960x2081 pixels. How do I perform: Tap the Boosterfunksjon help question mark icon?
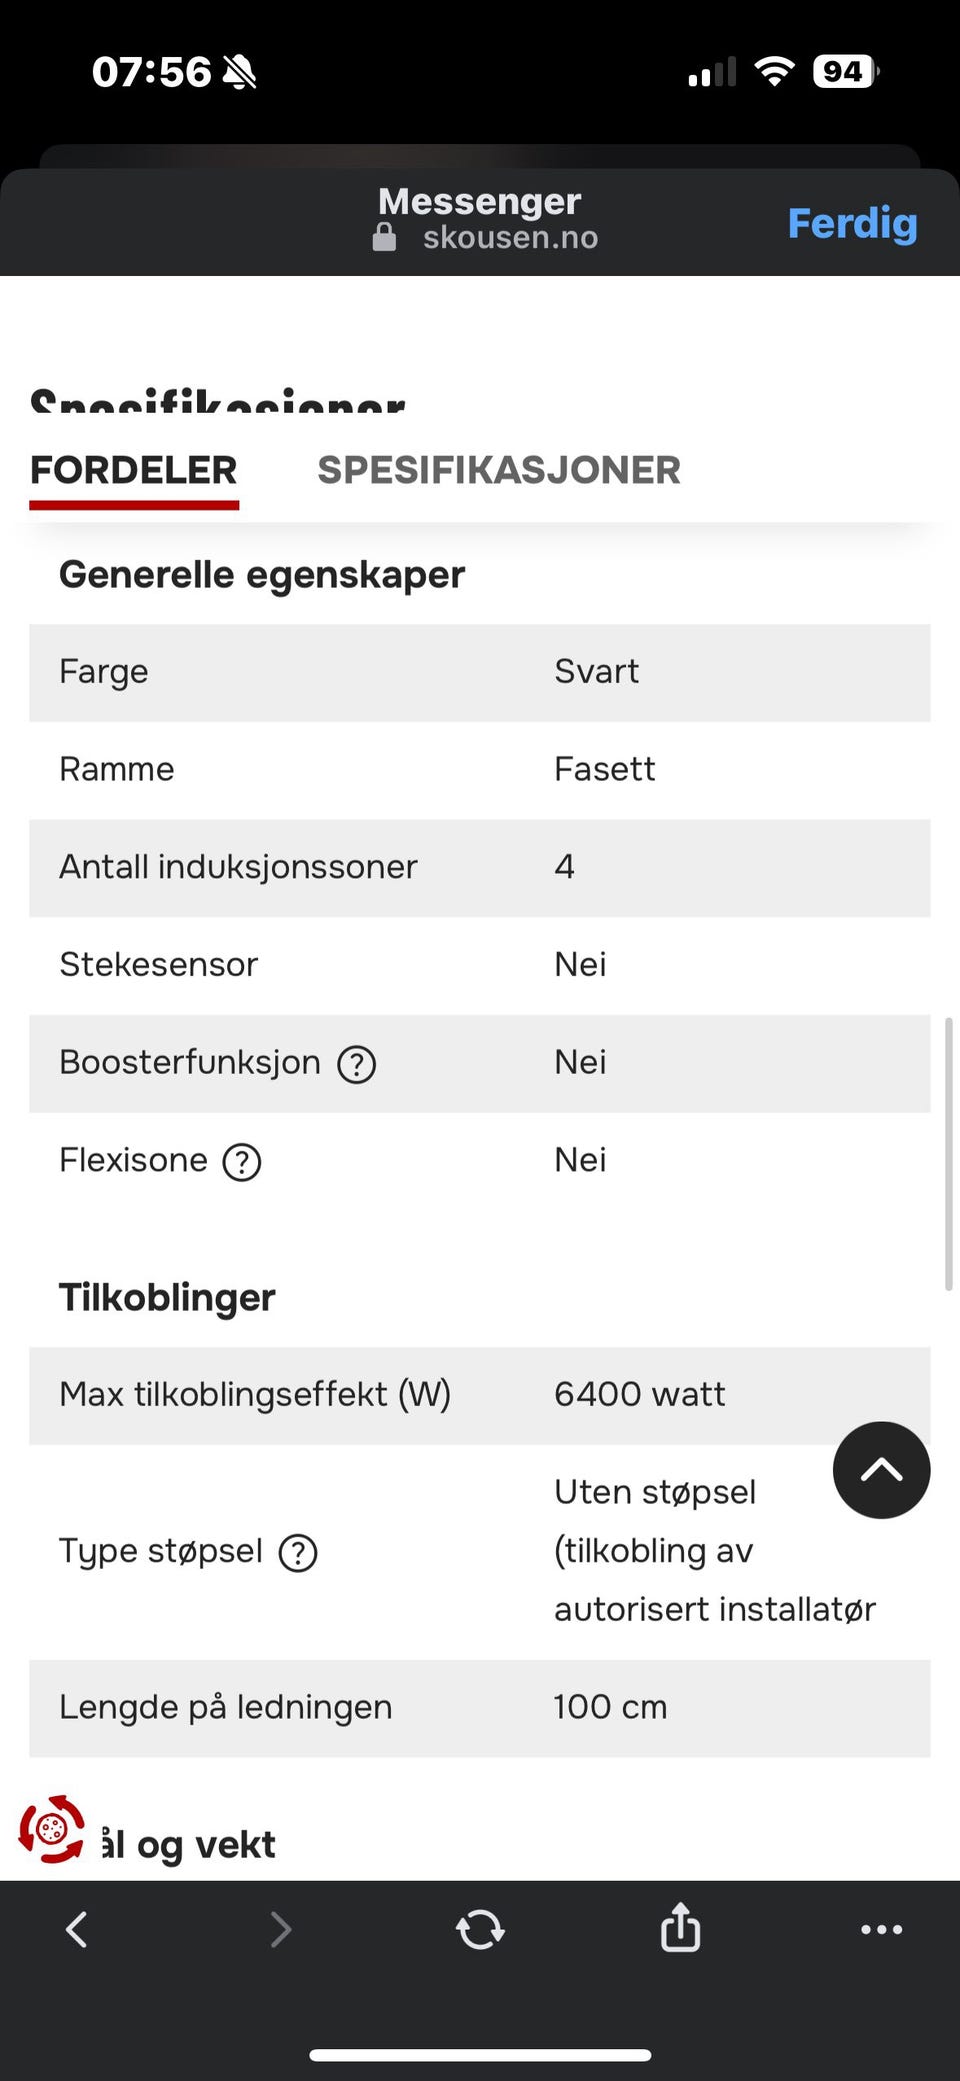(x=356, y=1064)
